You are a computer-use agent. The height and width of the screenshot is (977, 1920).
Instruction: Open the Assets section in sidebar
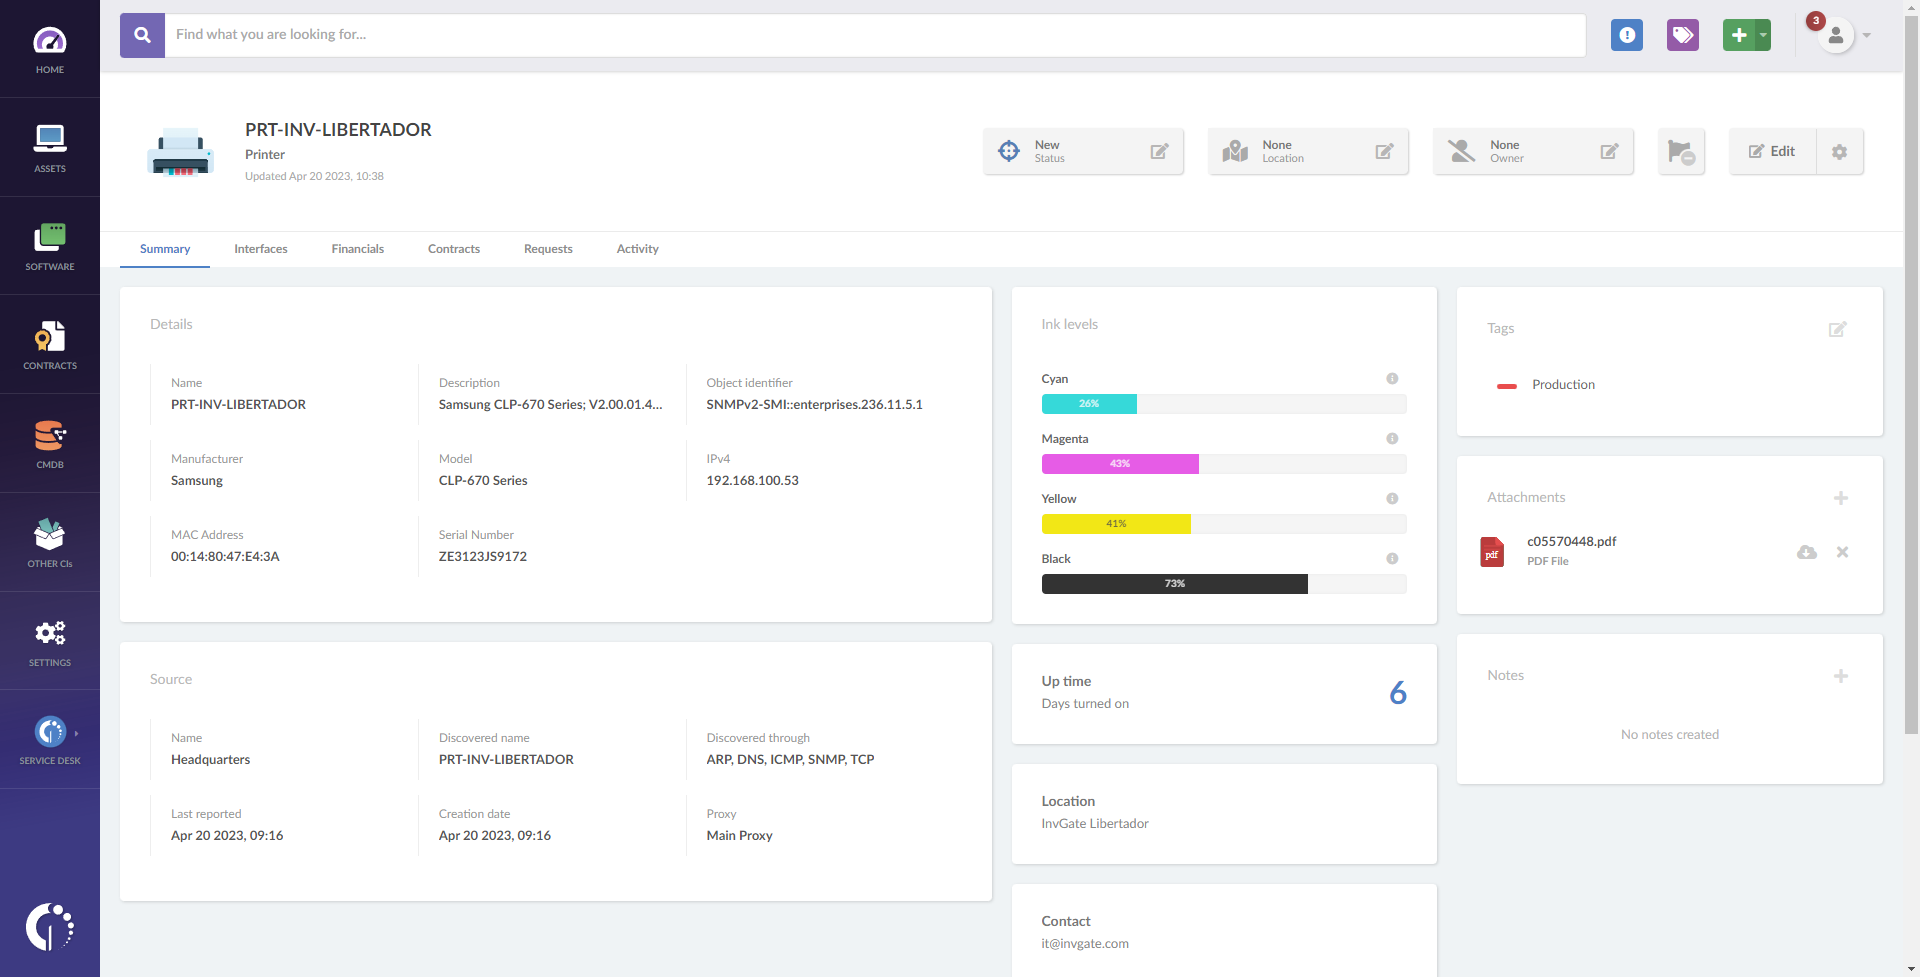pos(50,147)
